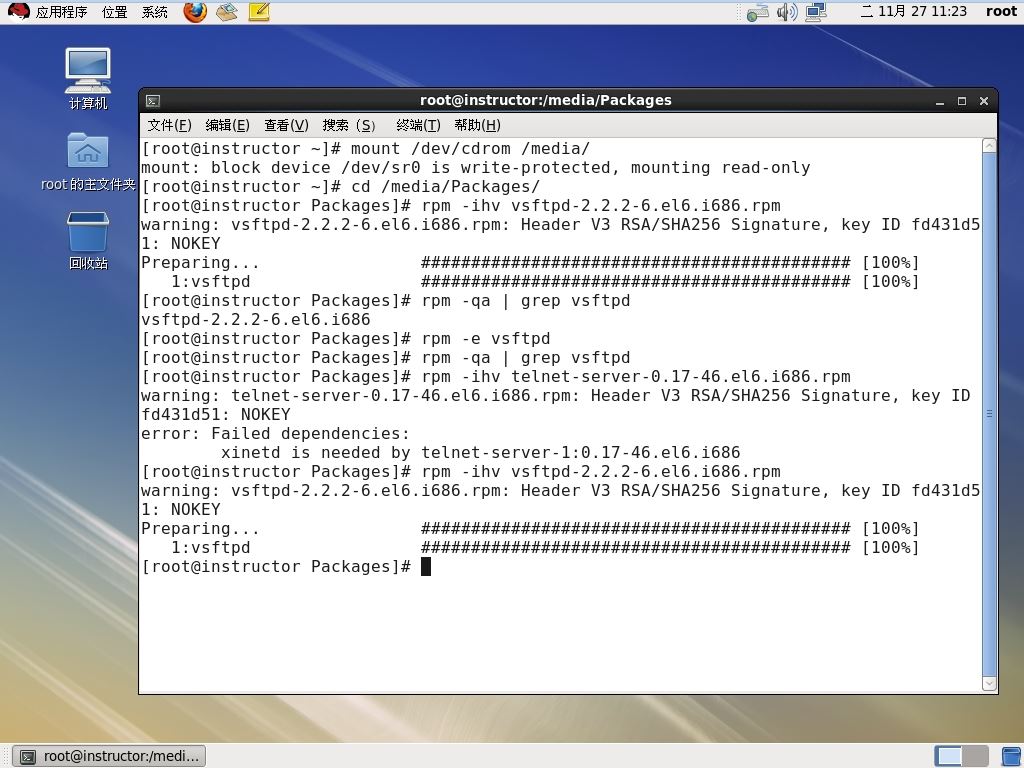Screen dimensions: 1024x768
Task: Open the terminal 帮助(H) menu
Action: [x=477, y=125]
